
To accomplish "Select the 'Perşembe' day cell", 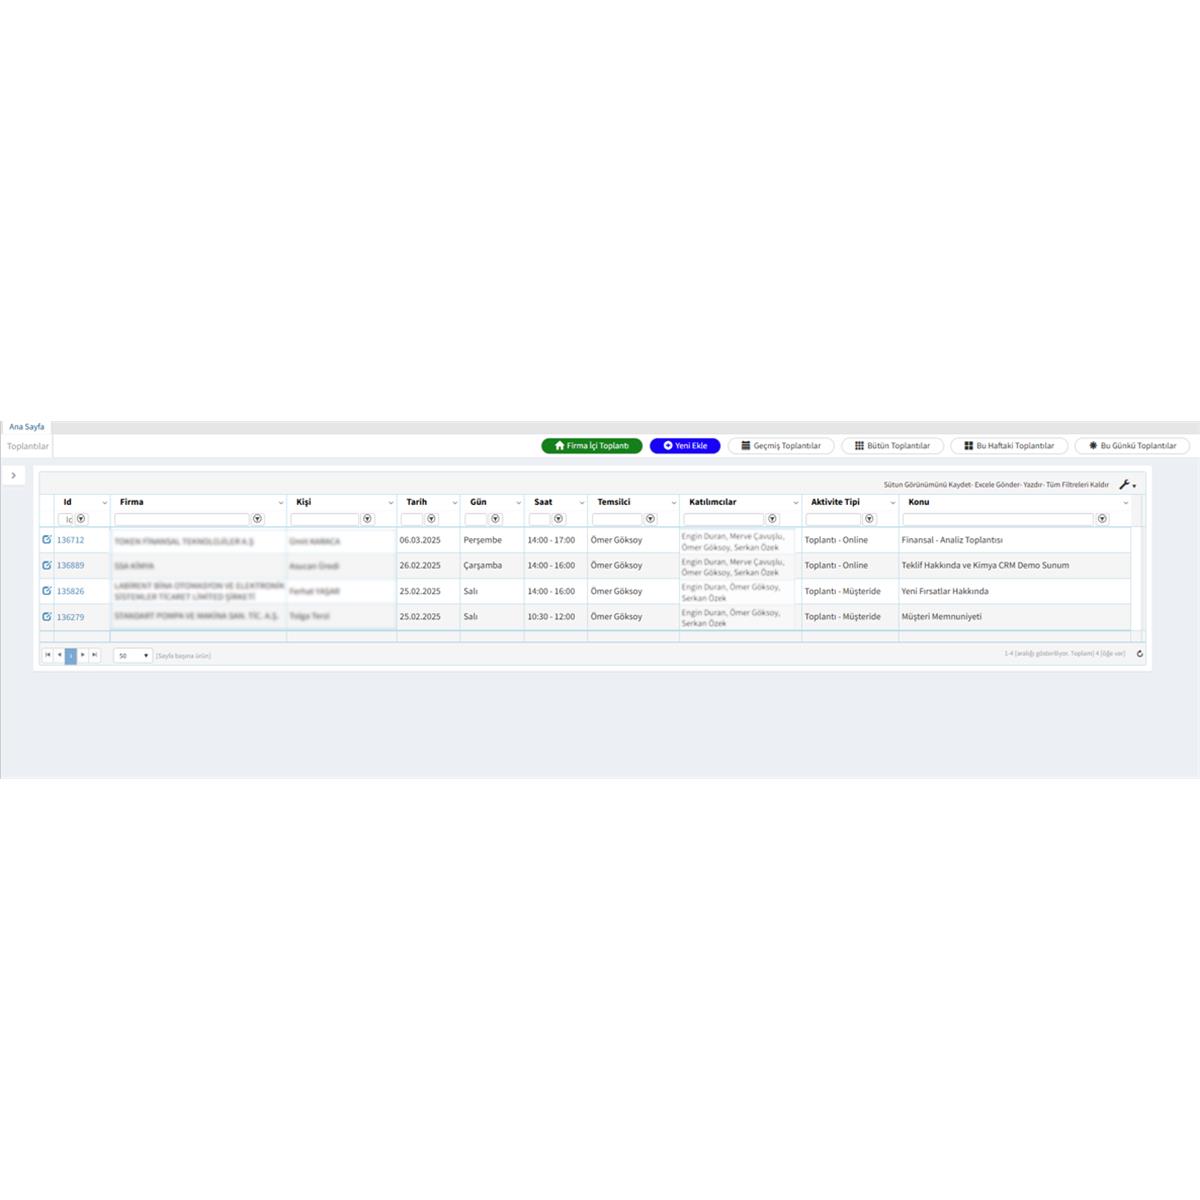I will (492, 540).
